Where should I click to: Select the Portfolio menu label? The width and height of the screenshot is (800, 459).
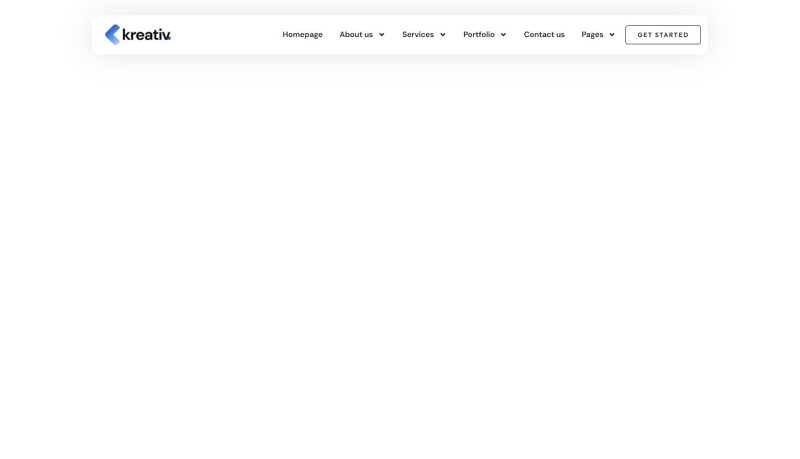[478, 35]
